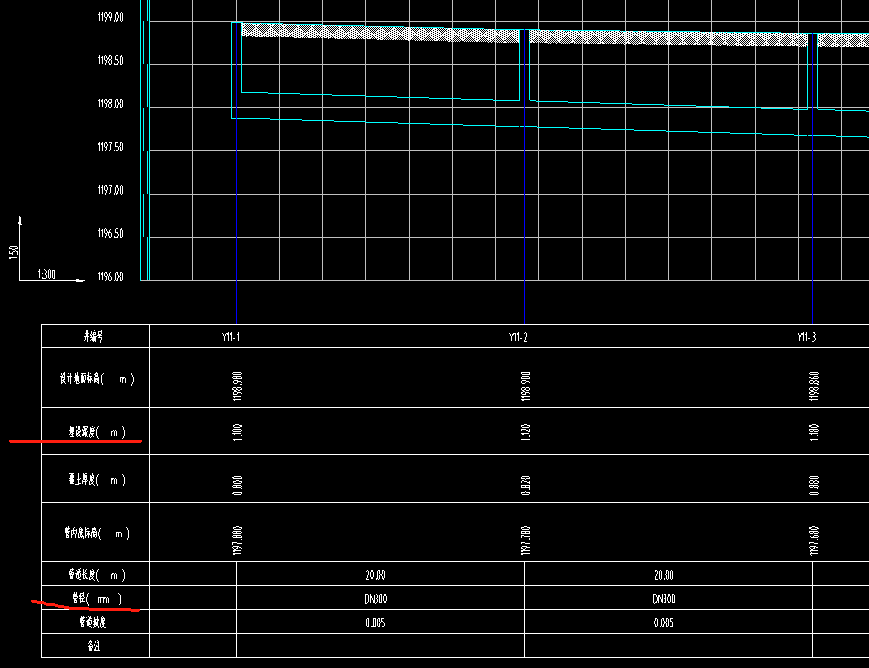Select pipe length 20.00 between Y11-2 and Y11-3

(663, 575)
